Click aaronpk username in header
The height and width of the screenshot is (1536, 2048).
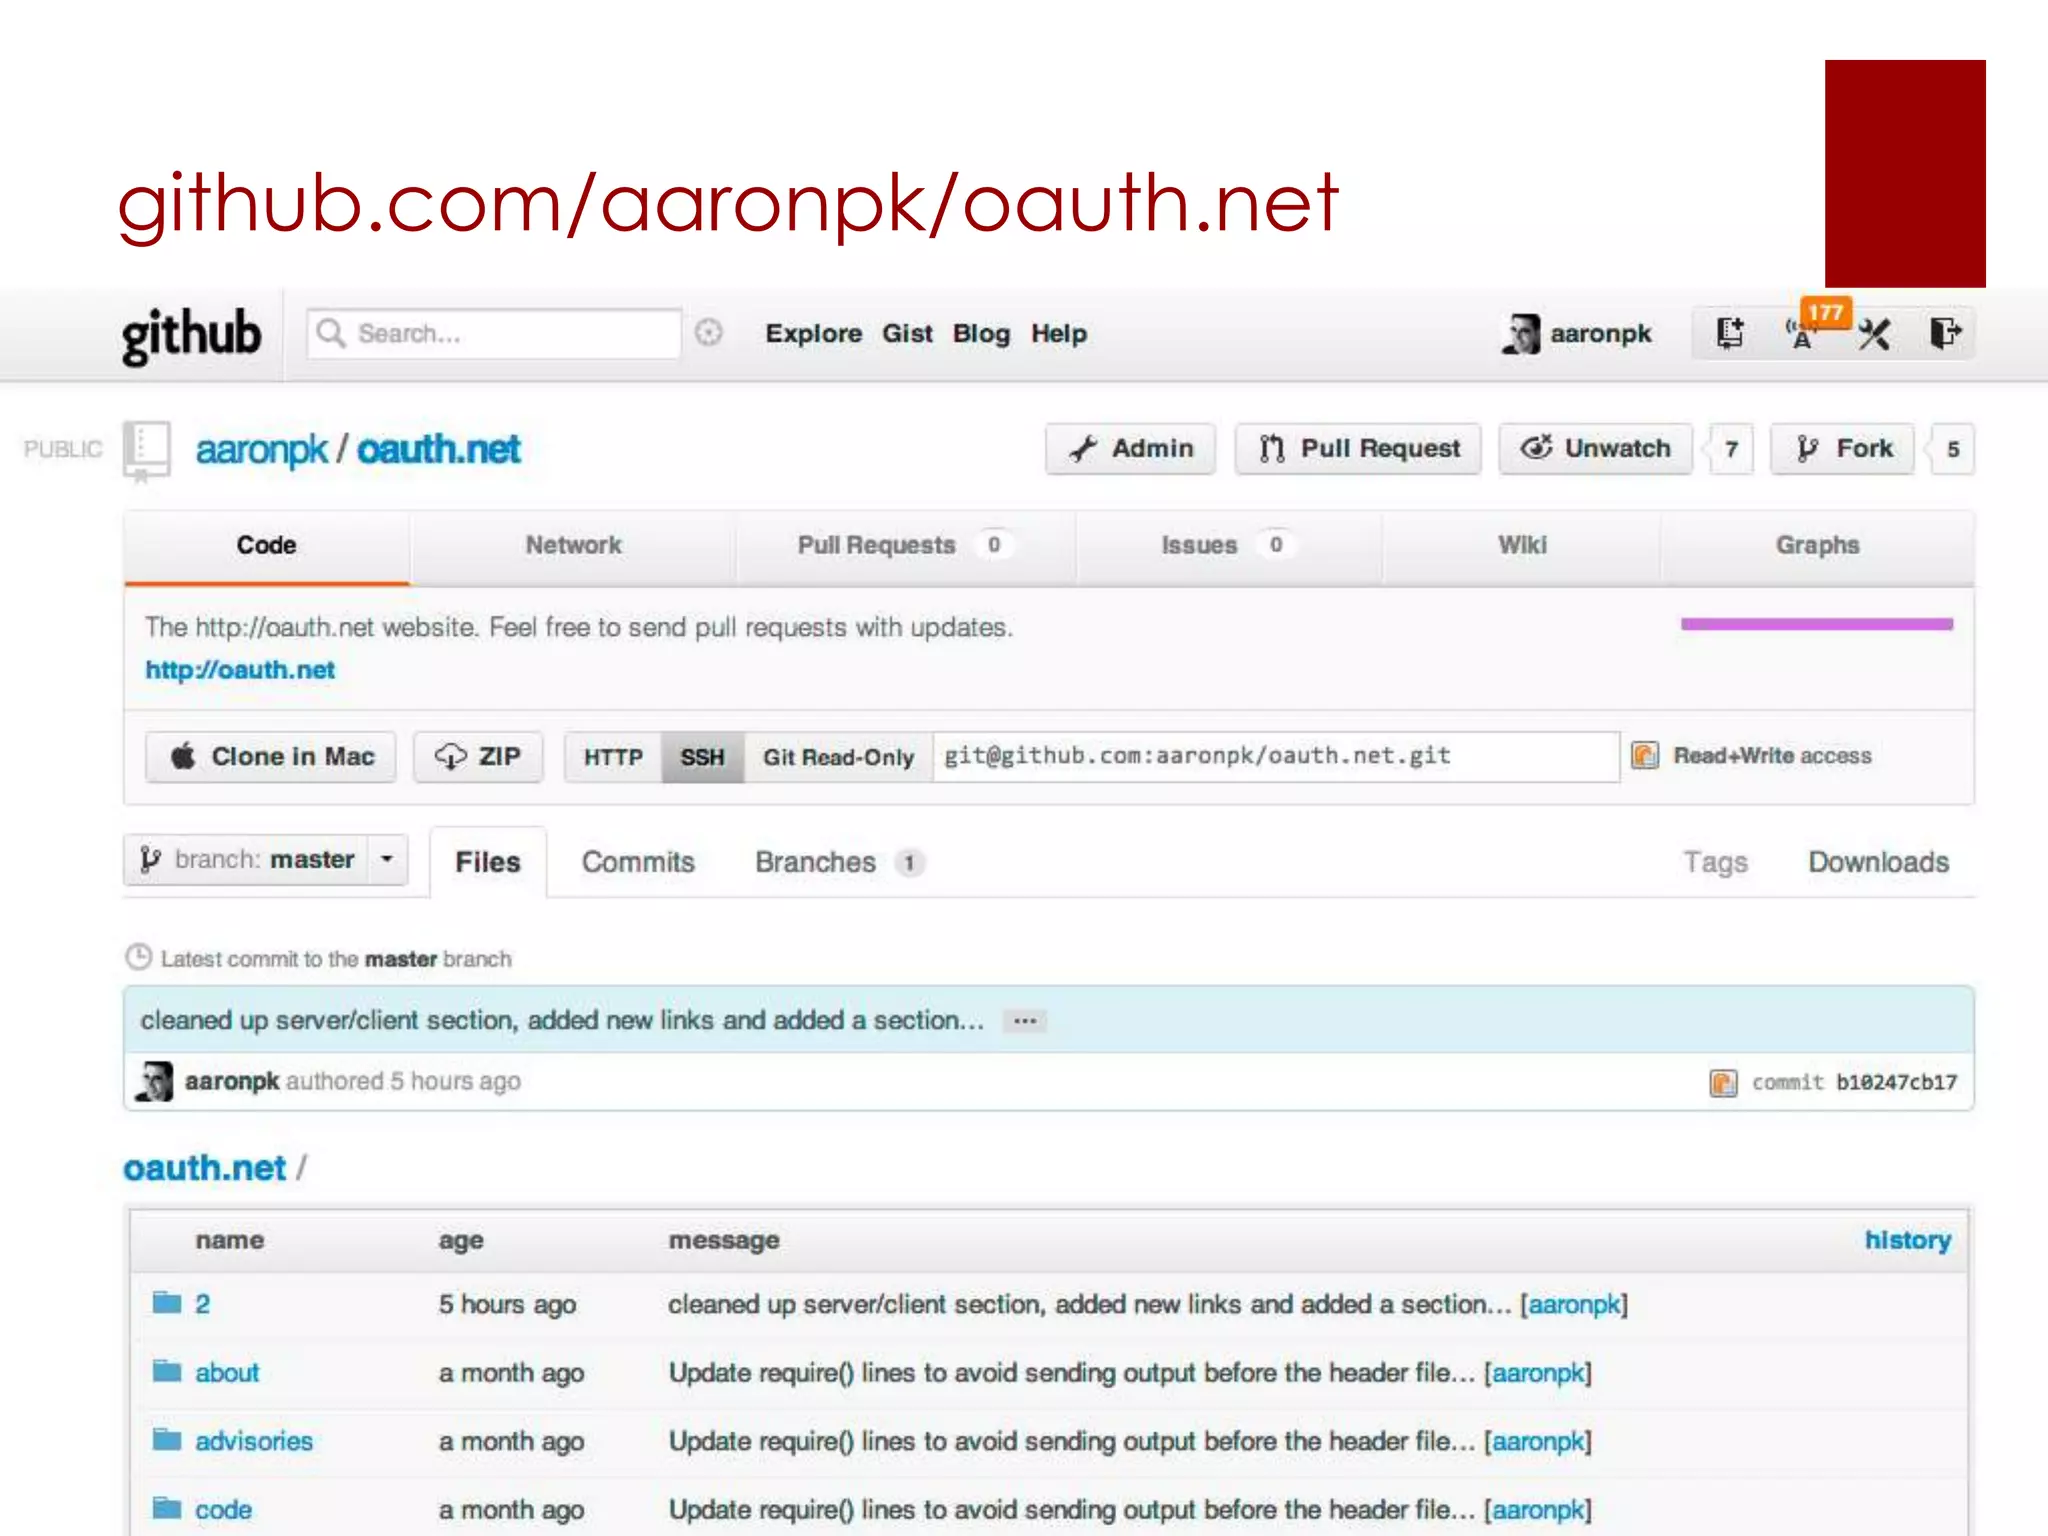(1600, 334)
